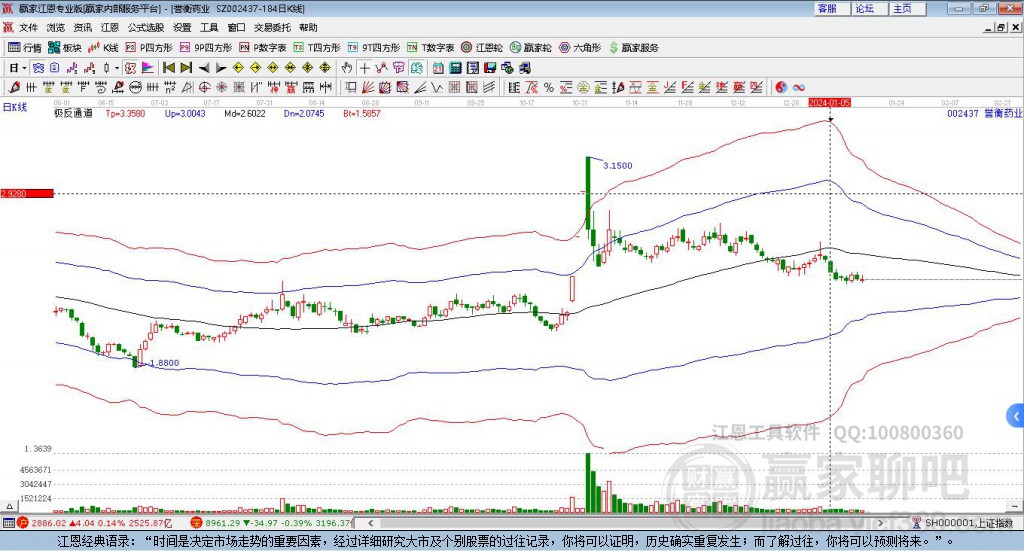The height and width of the screenshot is (551, 1024).
Task: Open the 公式选股 menu
Action: coord(146,27)
